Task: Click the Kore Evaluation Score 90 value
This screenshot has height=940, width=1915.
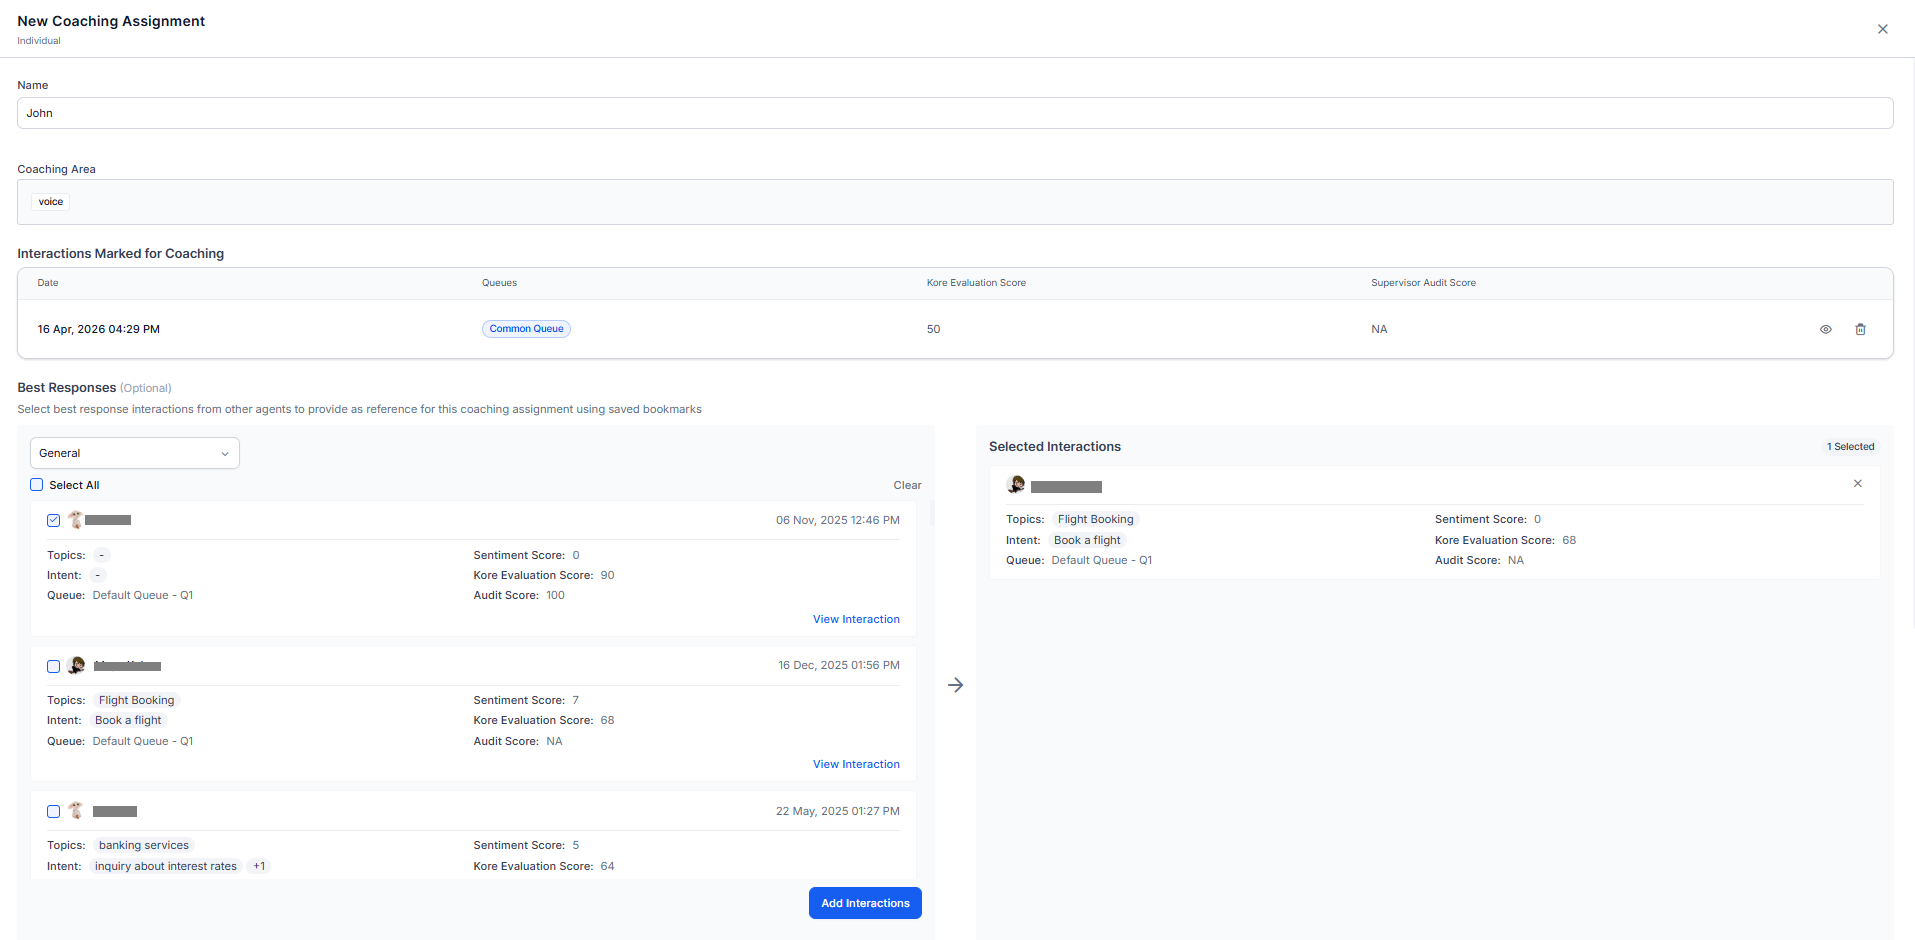Action: 607,575
